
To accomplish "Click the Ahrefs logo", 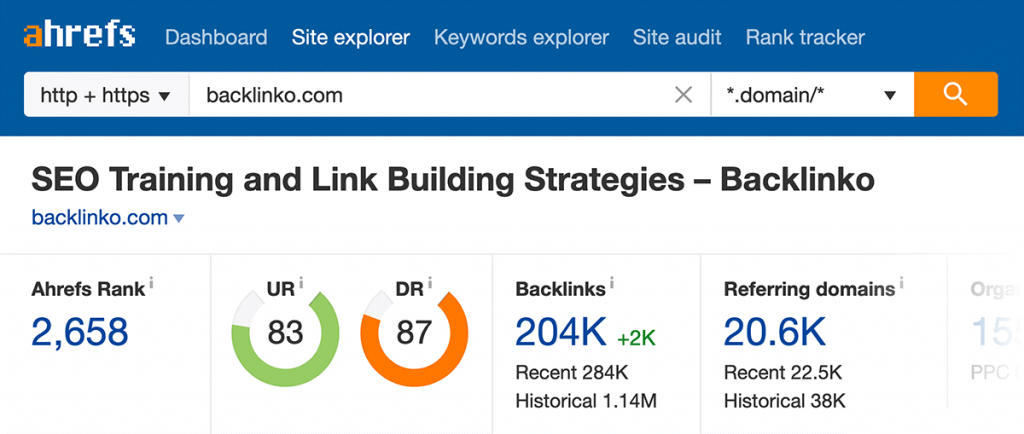I will click(x=79, y=37).
